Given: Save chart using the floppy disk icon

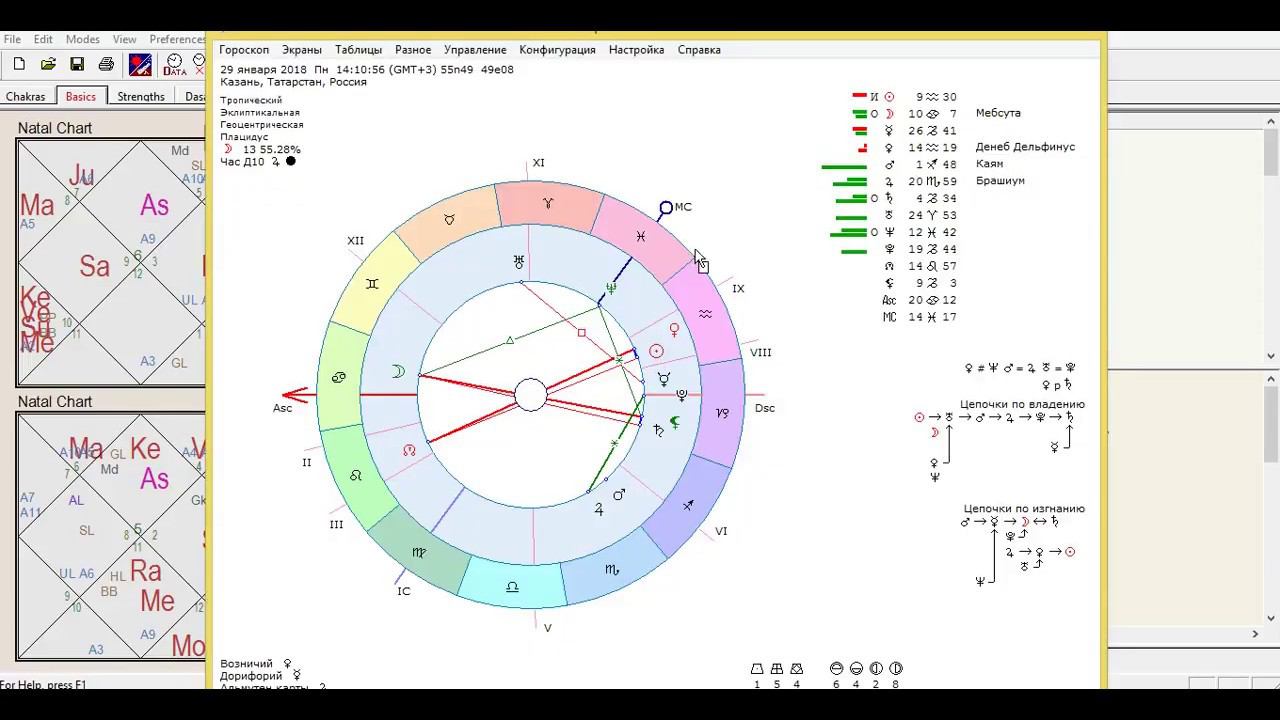Looking at the screenshot, I should click(77, 64).
